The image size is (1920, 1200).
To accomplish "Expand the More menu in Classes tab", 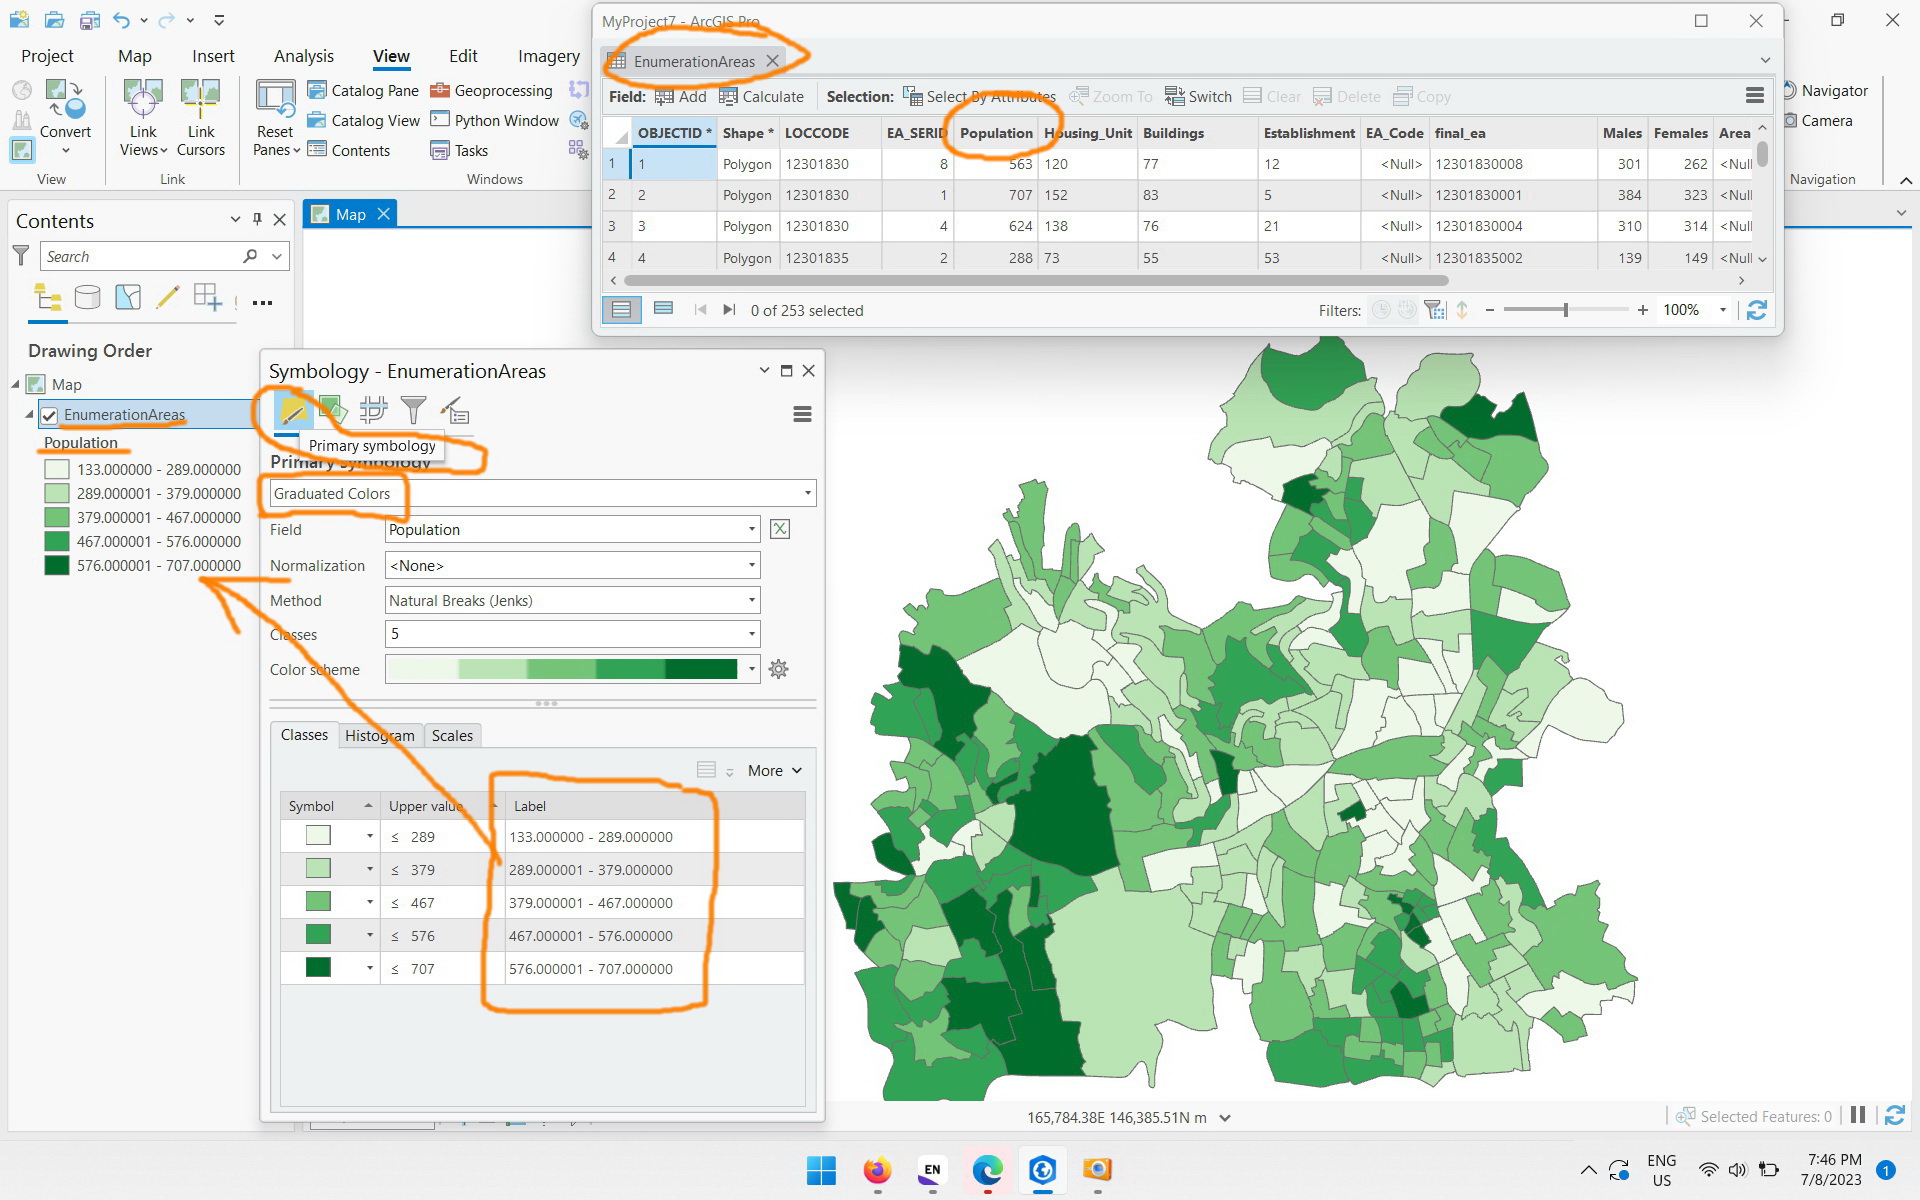I will click(773, 770).
